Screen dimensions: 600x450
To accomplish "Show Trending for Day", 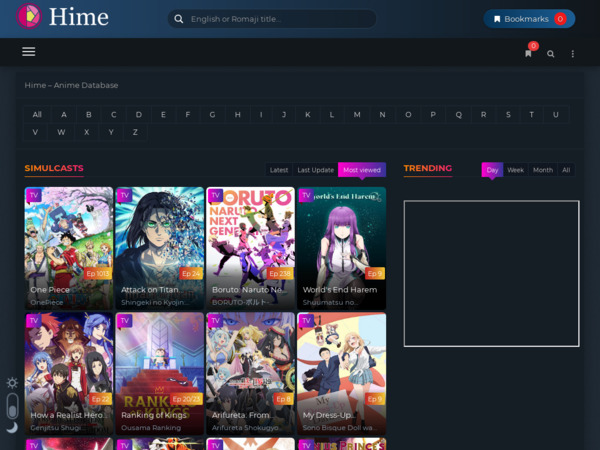I will pos(492,170).
